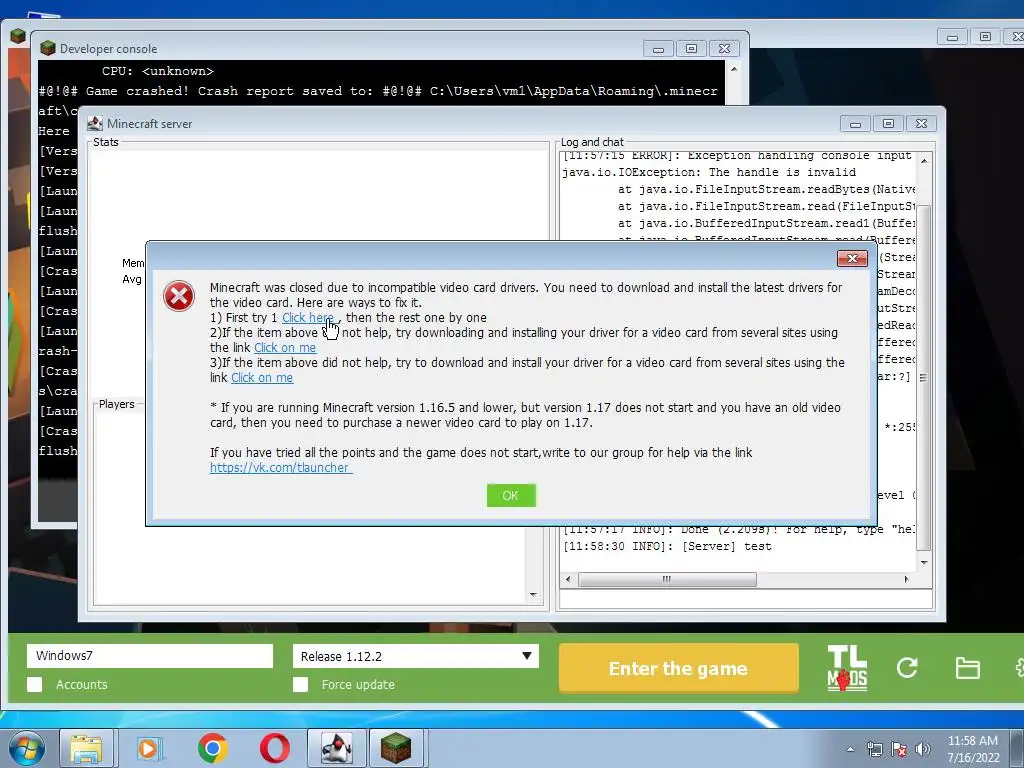
Task: Click the Windows7 username input field
Action: click(150, 656)
